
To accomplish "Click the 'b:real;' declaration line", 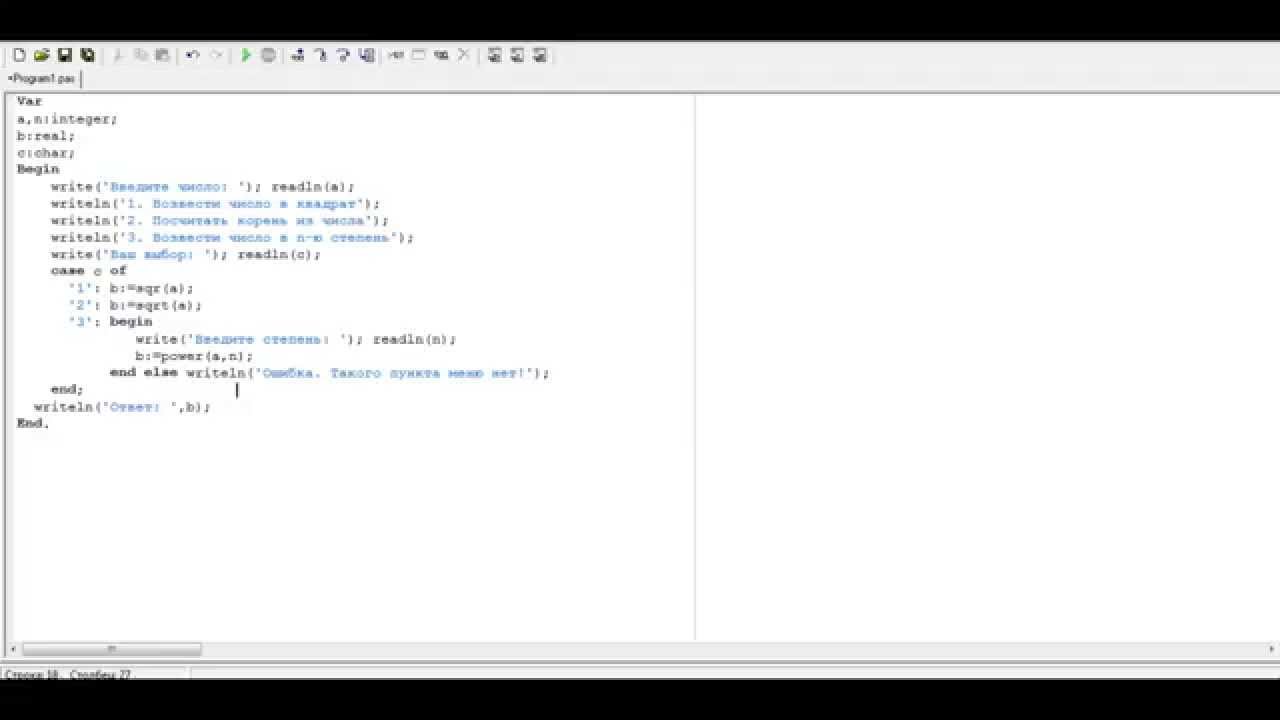I will [x=46, y=136].
